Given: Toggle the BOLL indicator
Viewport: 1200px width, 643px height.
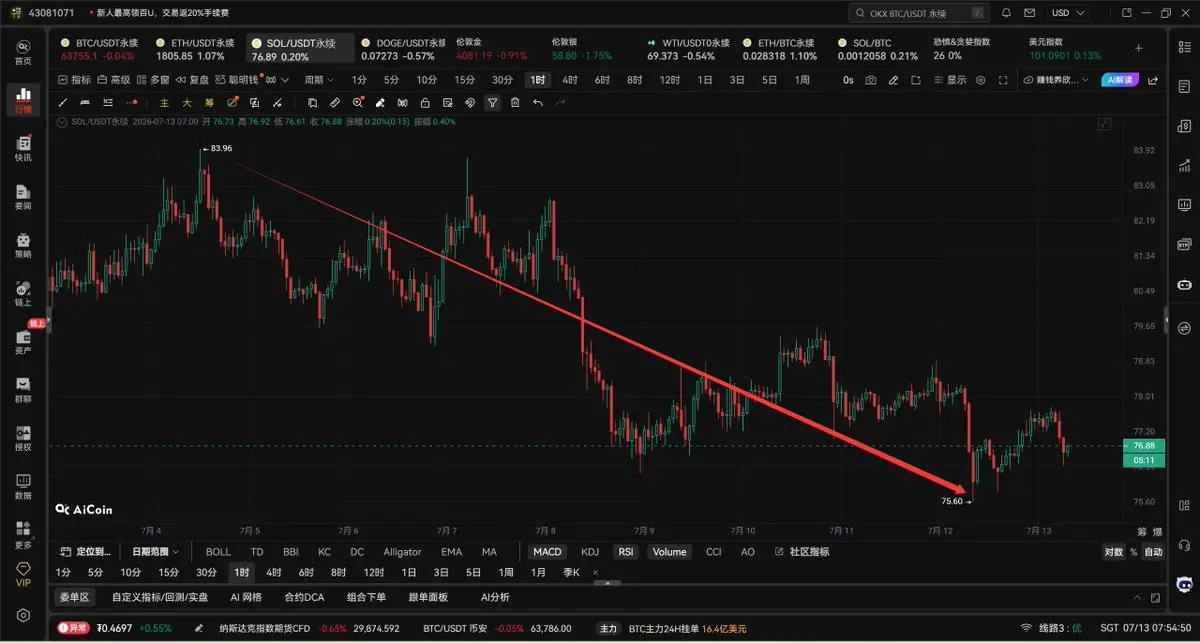Looking at the screenshot, I should click(x=218, y=551).
